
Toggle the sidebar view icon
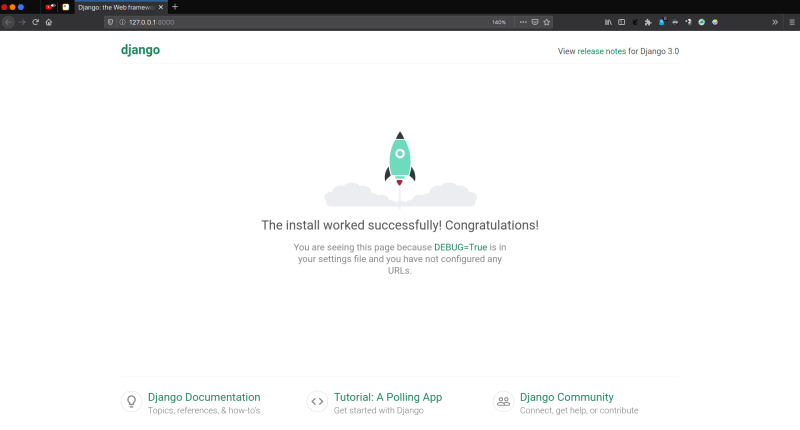pyautogui.click(x=621, y=22)
